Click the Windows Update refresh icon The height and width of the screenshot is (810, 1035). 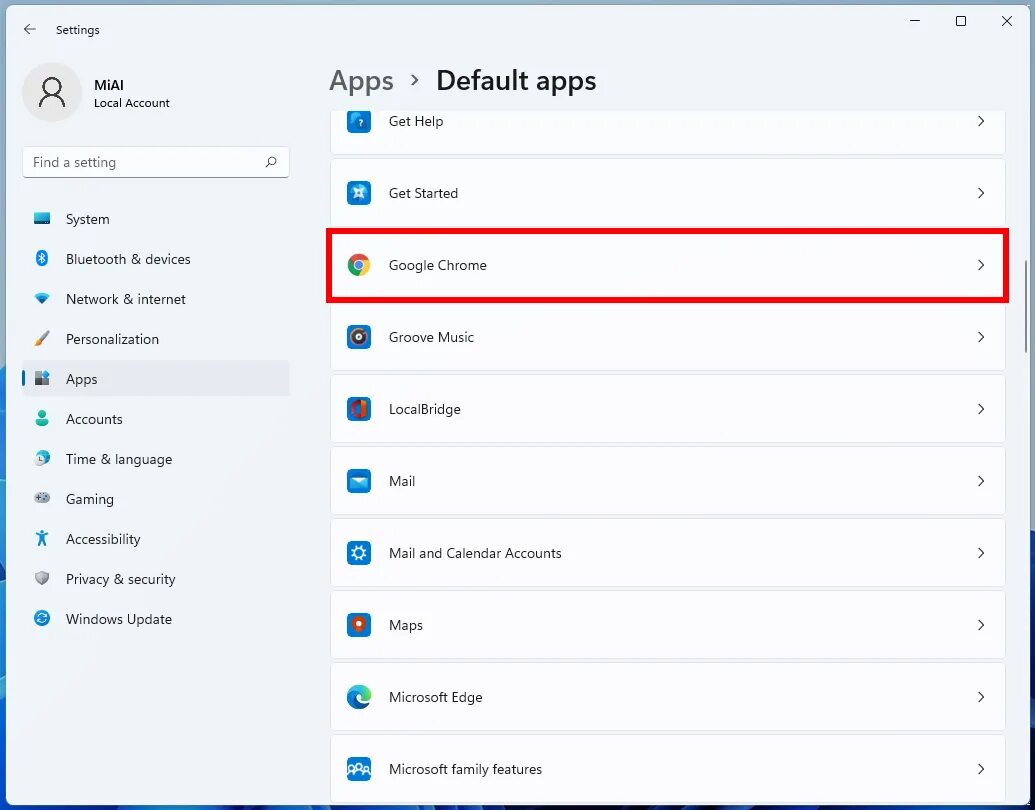pyautogui.click(x=42, y=619)
